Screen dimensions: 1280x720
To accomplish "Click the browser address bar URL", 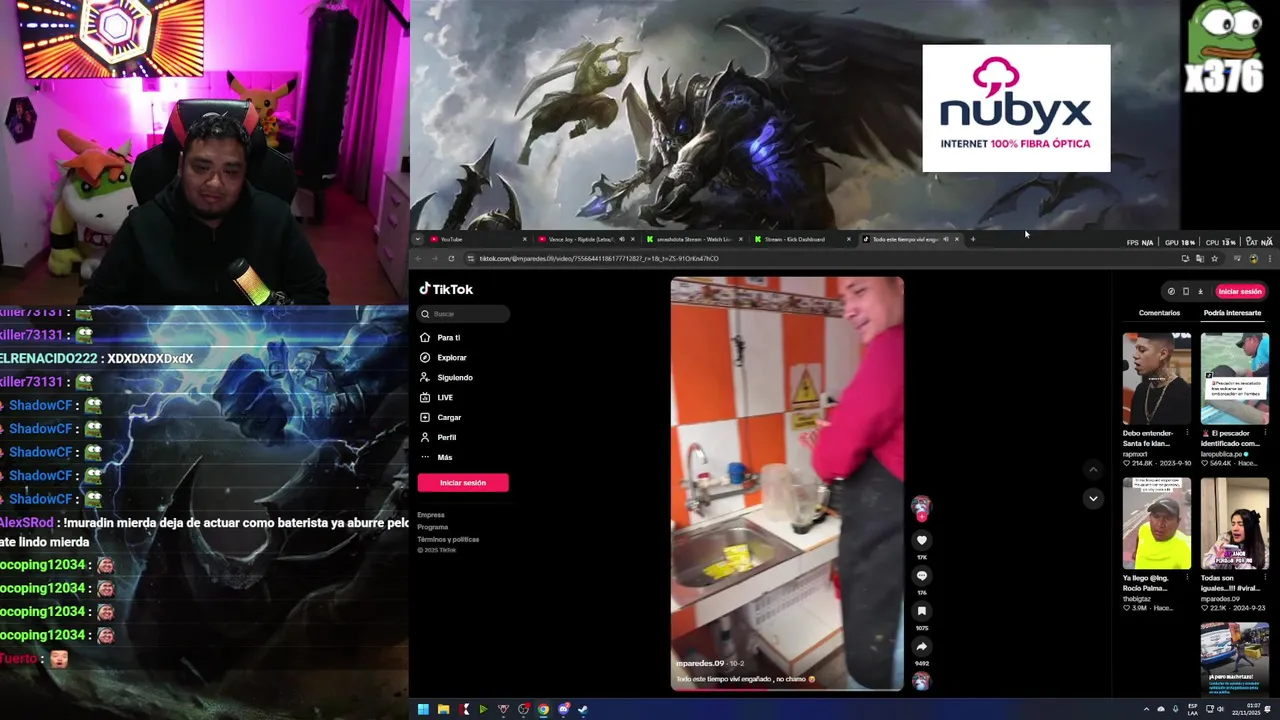I will coord(598,259).
